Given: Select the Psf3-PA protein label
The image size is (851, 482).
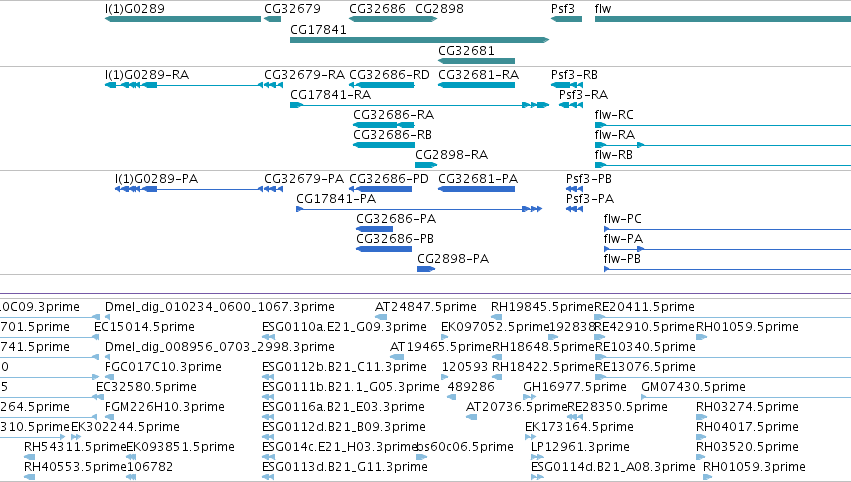Looking at the screenshot, I should (590, 199).
